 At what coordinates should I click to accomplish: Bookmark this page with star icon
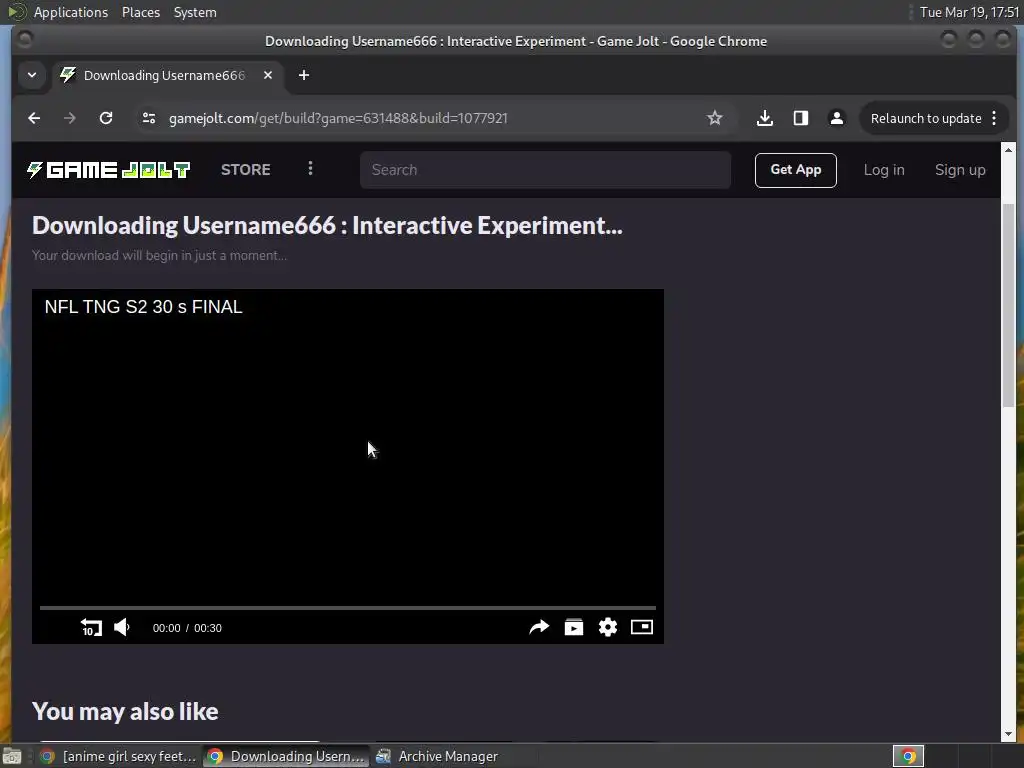[714, 118]
